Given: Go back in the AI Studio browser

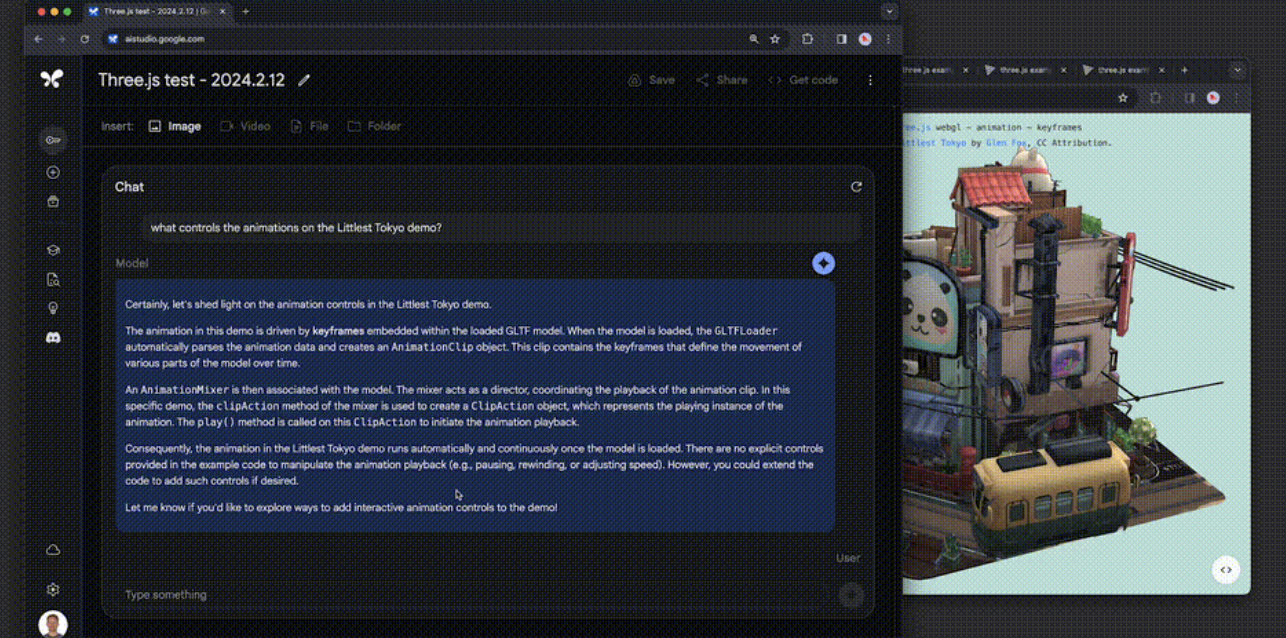Looking at the screenshot, I should (x=38, y=39).
